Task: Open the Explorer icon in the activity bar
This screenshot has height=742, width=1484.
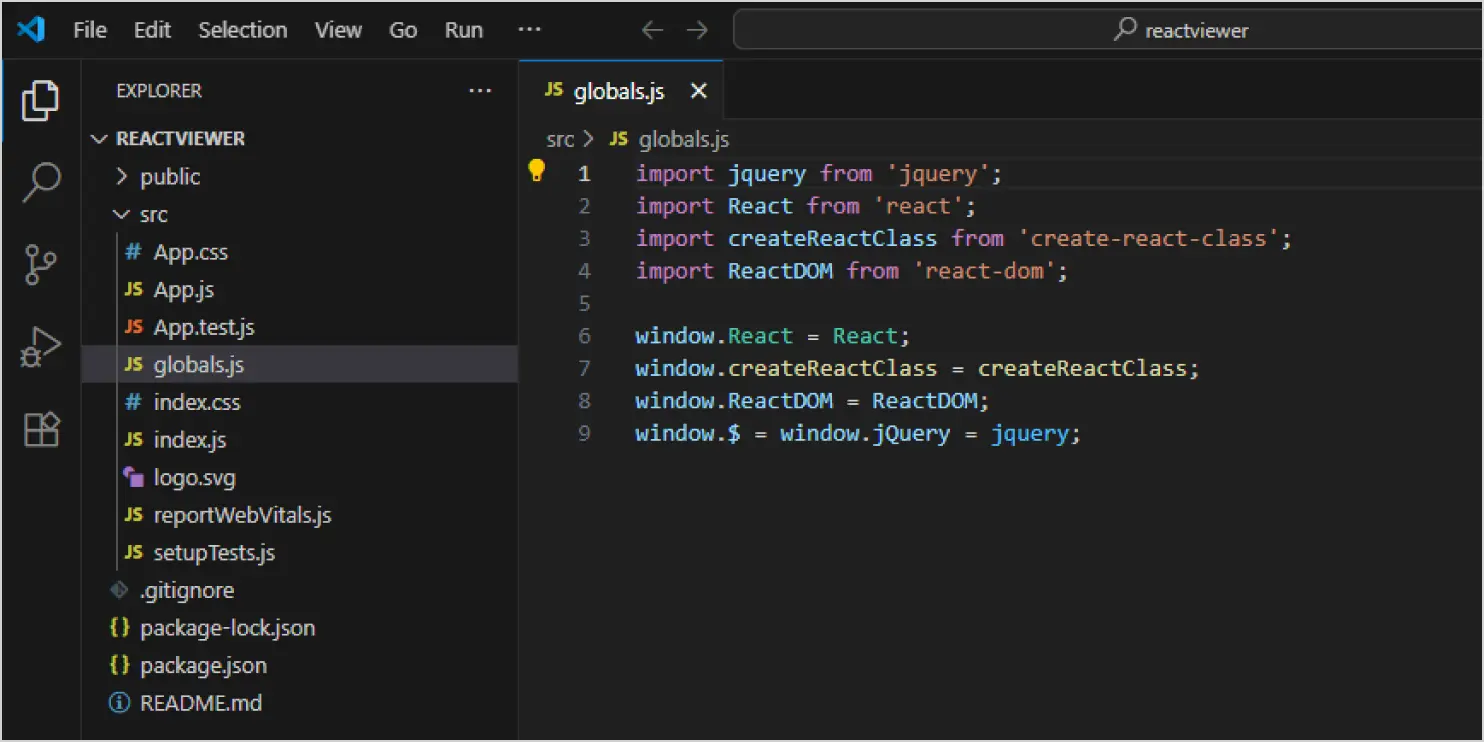Action: tap(40, 100)
